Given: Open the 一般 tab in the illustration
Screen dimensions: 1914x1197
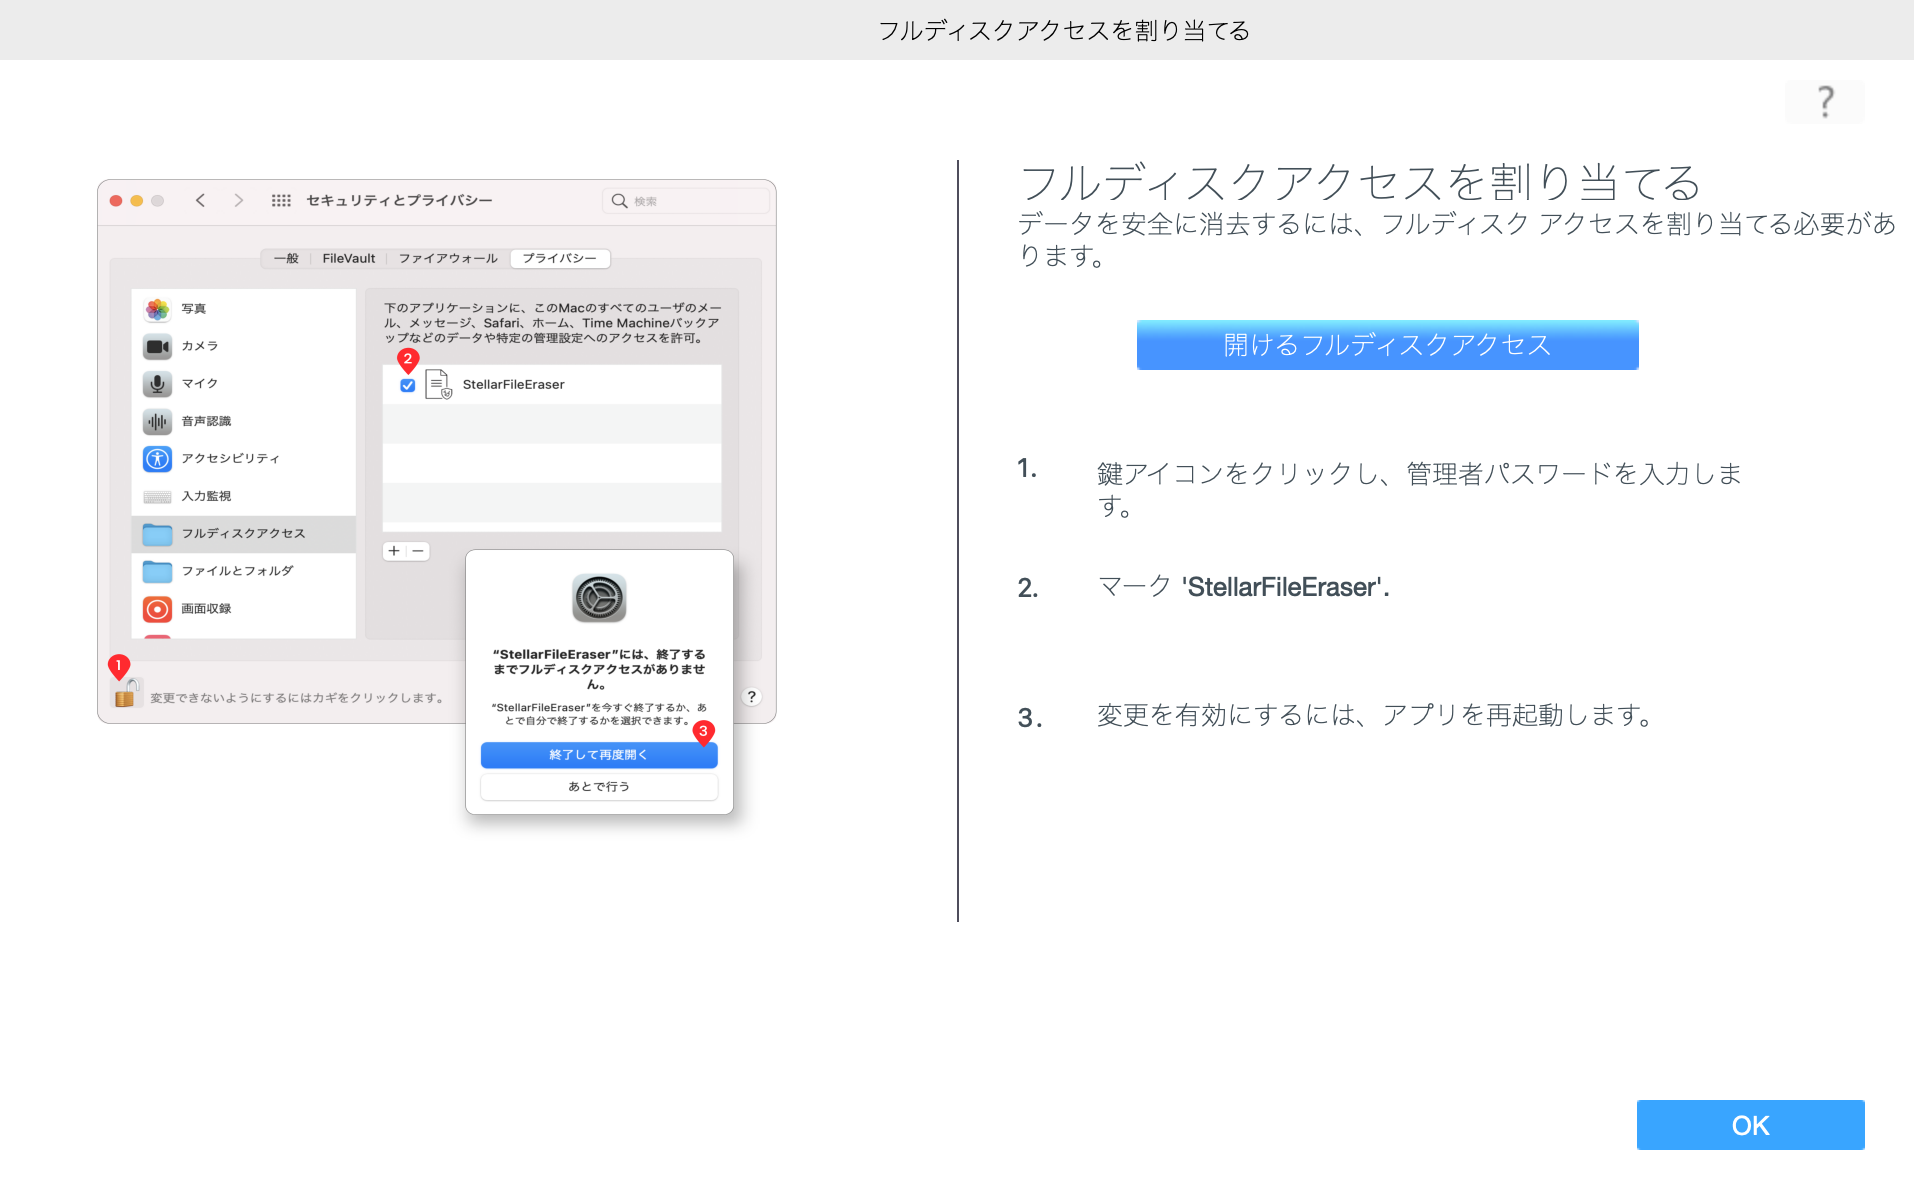Looking at the screenshot, I should click(x=286, y=258).
